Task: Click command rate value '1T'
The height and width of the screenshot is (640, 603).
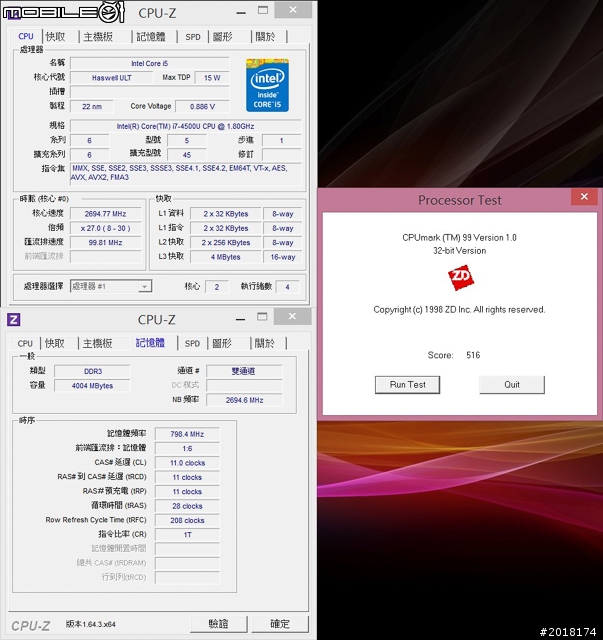Action: pyautogui.click(x=187, y=535)
